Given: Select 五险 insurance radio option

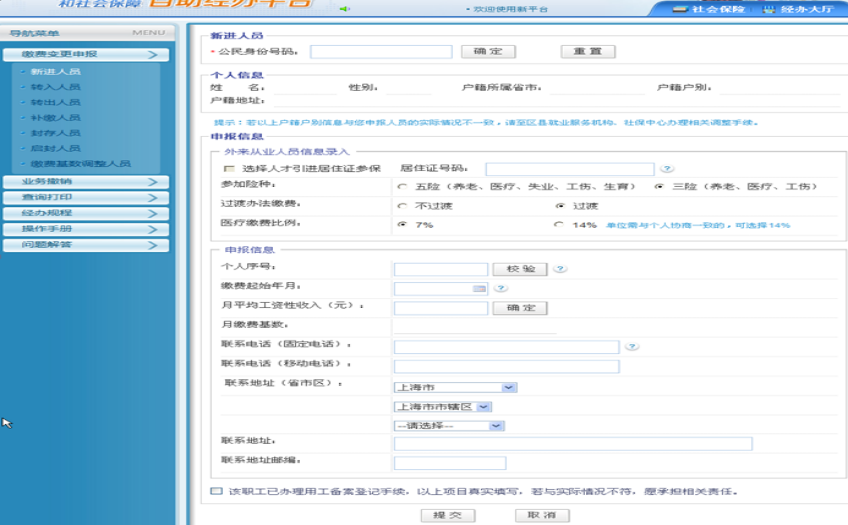Looking at the screenshot, I should pos(402,187).
